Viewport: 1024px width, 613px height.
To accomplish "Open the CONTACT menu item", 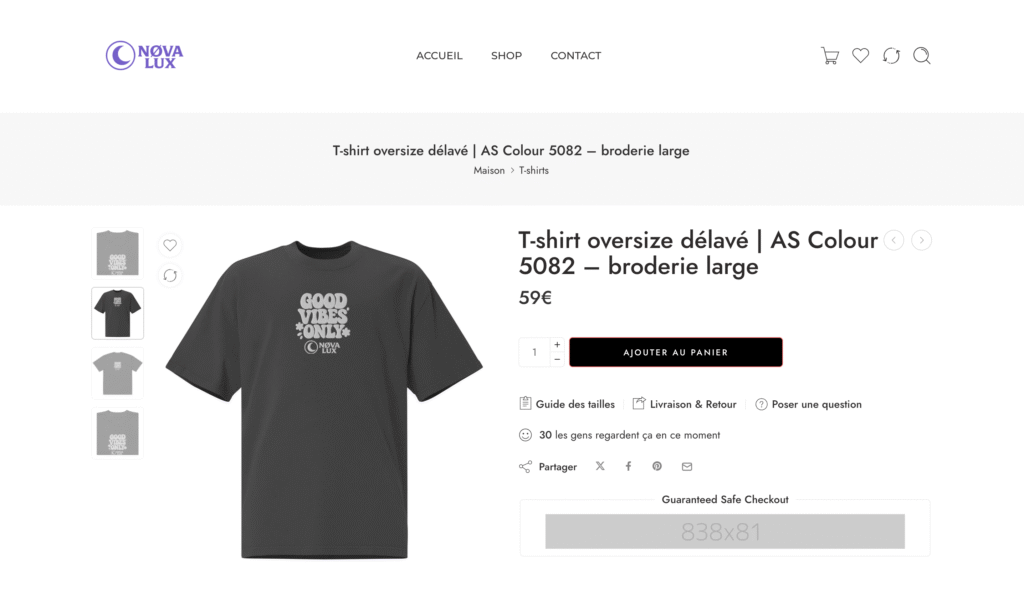I will pyautogui.click(x=575, y=56).
